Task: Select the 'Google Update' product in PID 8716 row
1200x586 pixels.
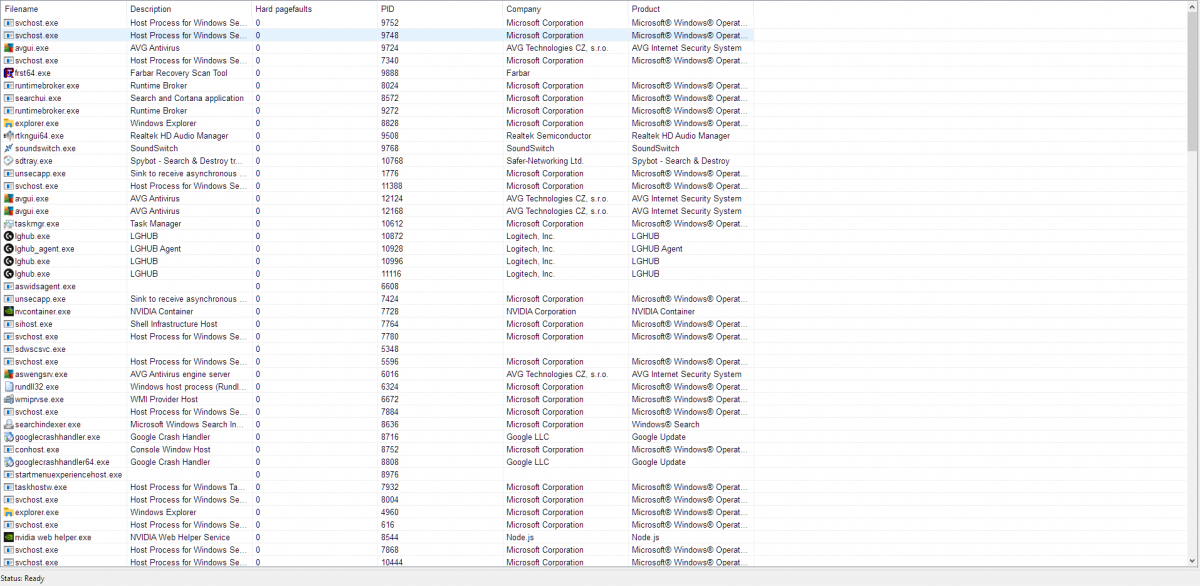Action: 659,437
